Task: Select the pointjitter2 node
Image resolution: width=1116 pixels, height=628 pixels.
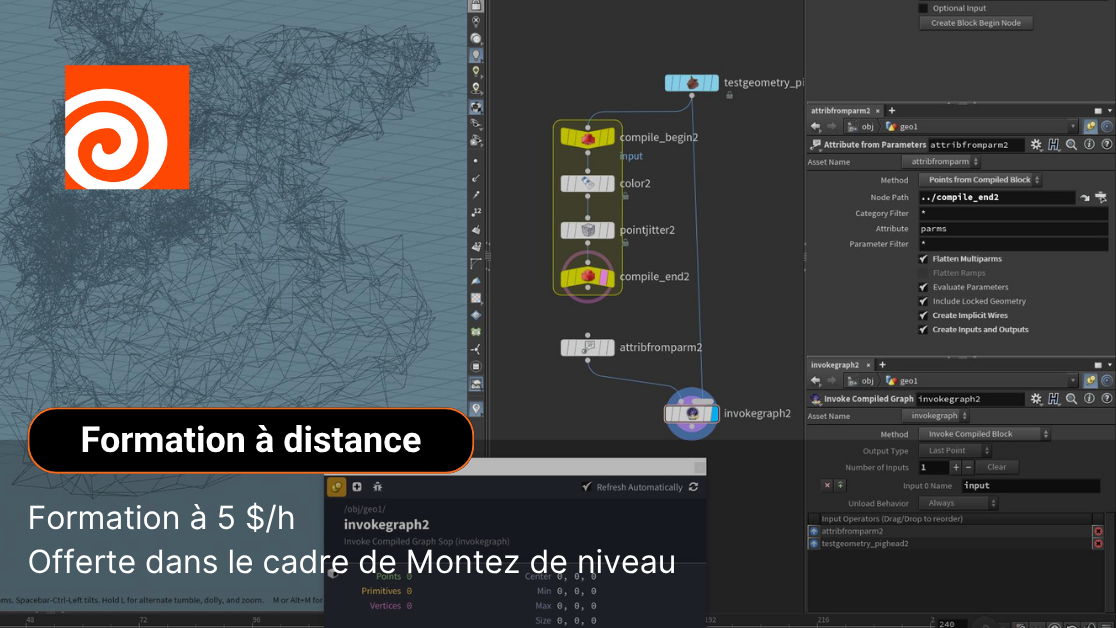Action: [587, 230]
